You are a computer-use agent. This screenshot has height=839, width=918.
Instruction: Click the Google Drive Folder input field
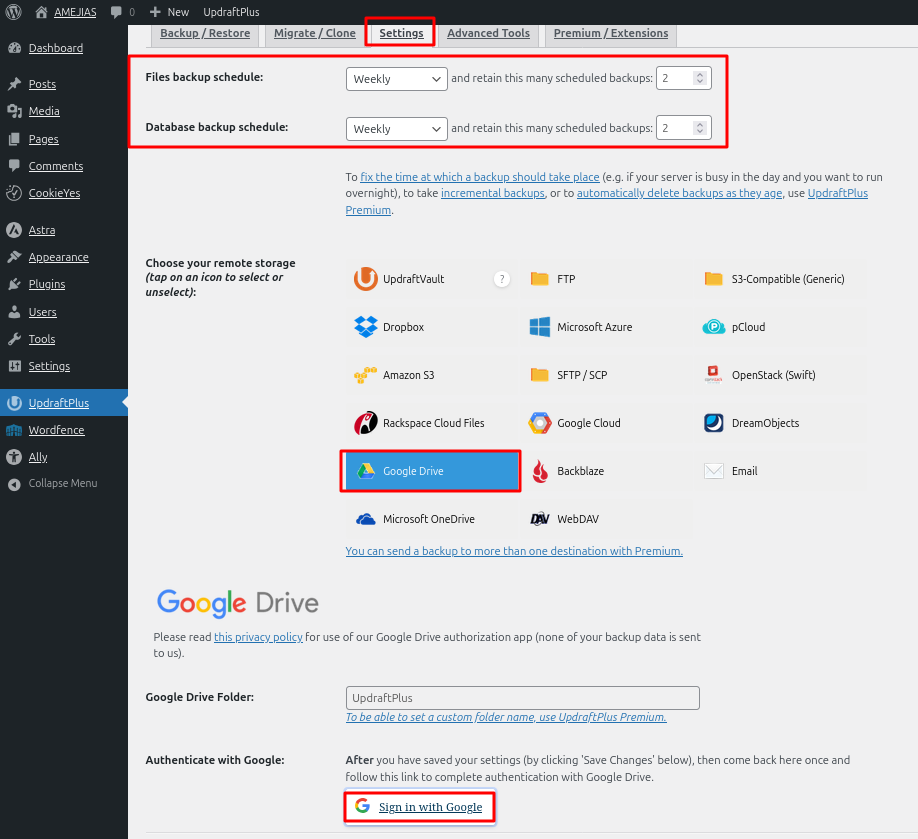coord(522,698)
